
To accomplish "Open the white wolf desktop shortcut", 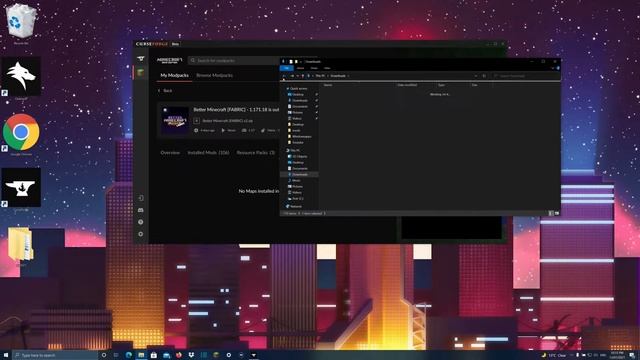I will [21, 78].
